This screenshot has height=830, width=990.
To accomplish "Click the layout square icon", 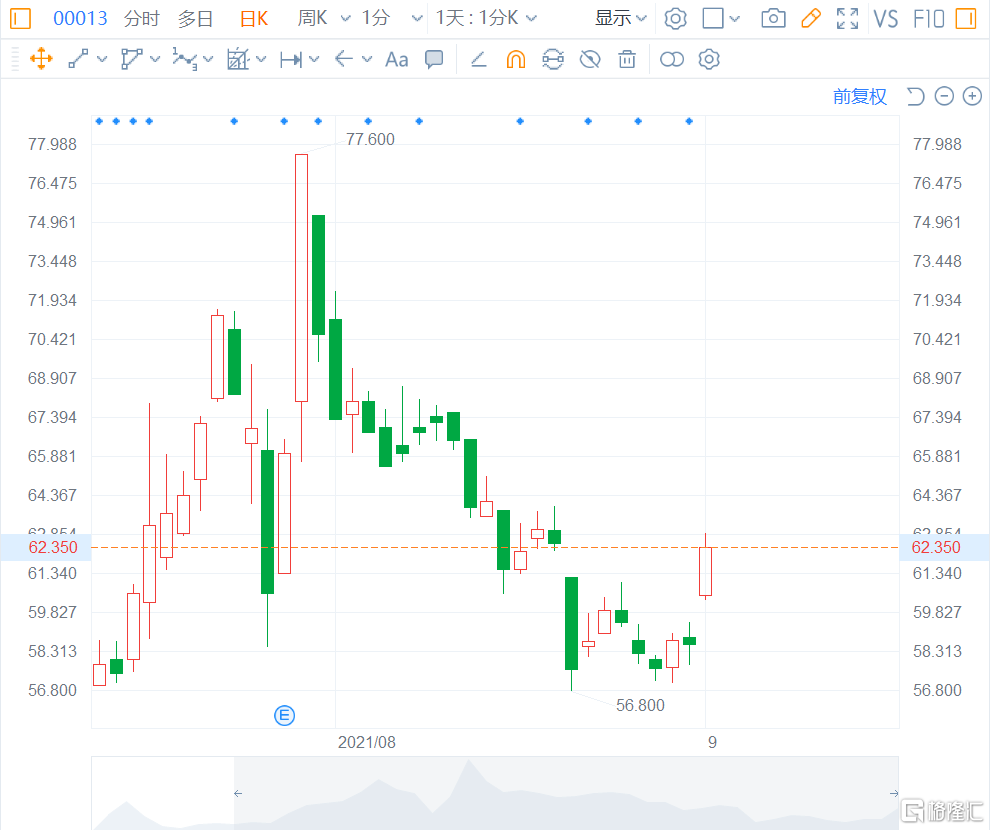I will [713, 18].
